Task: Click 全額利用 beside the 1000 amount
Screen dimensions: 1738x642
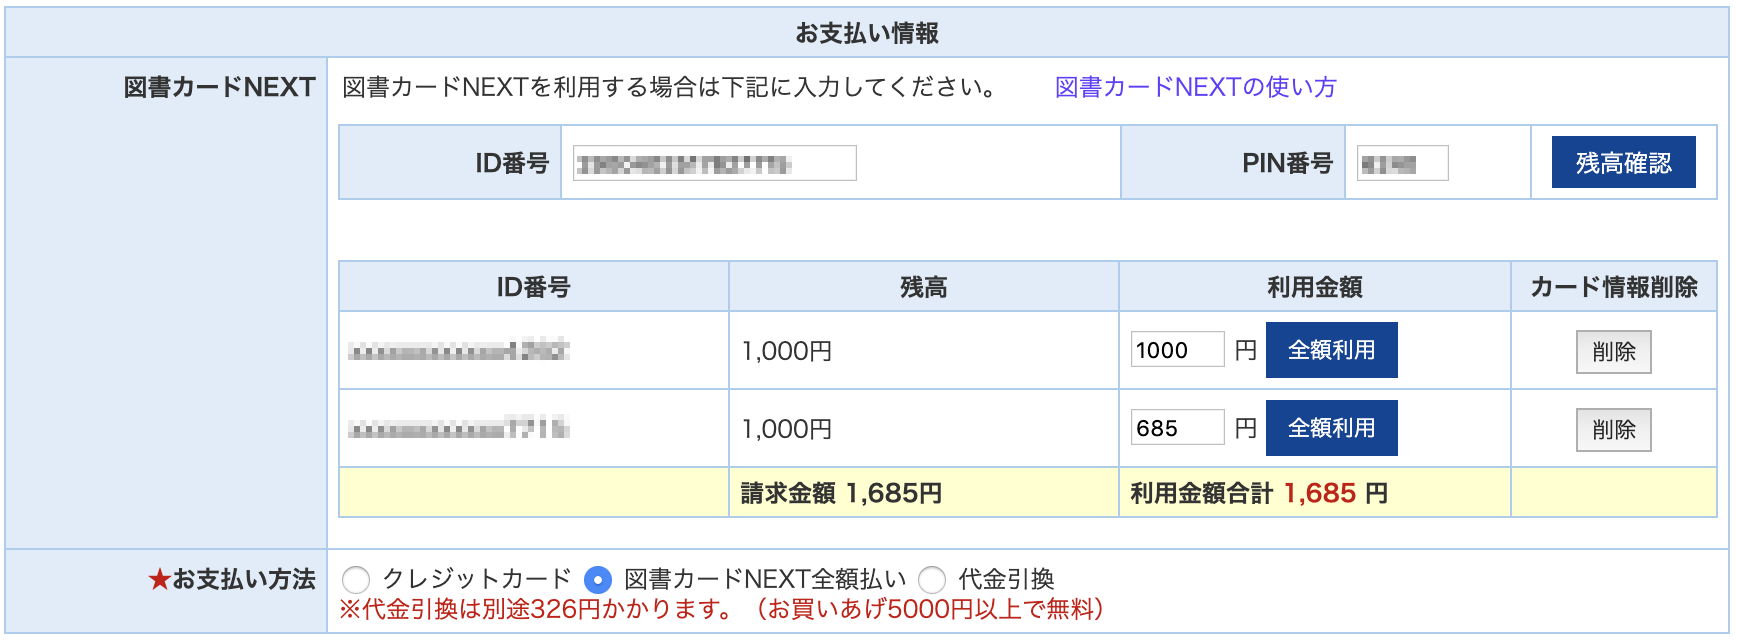Action: pos(1331,350)
